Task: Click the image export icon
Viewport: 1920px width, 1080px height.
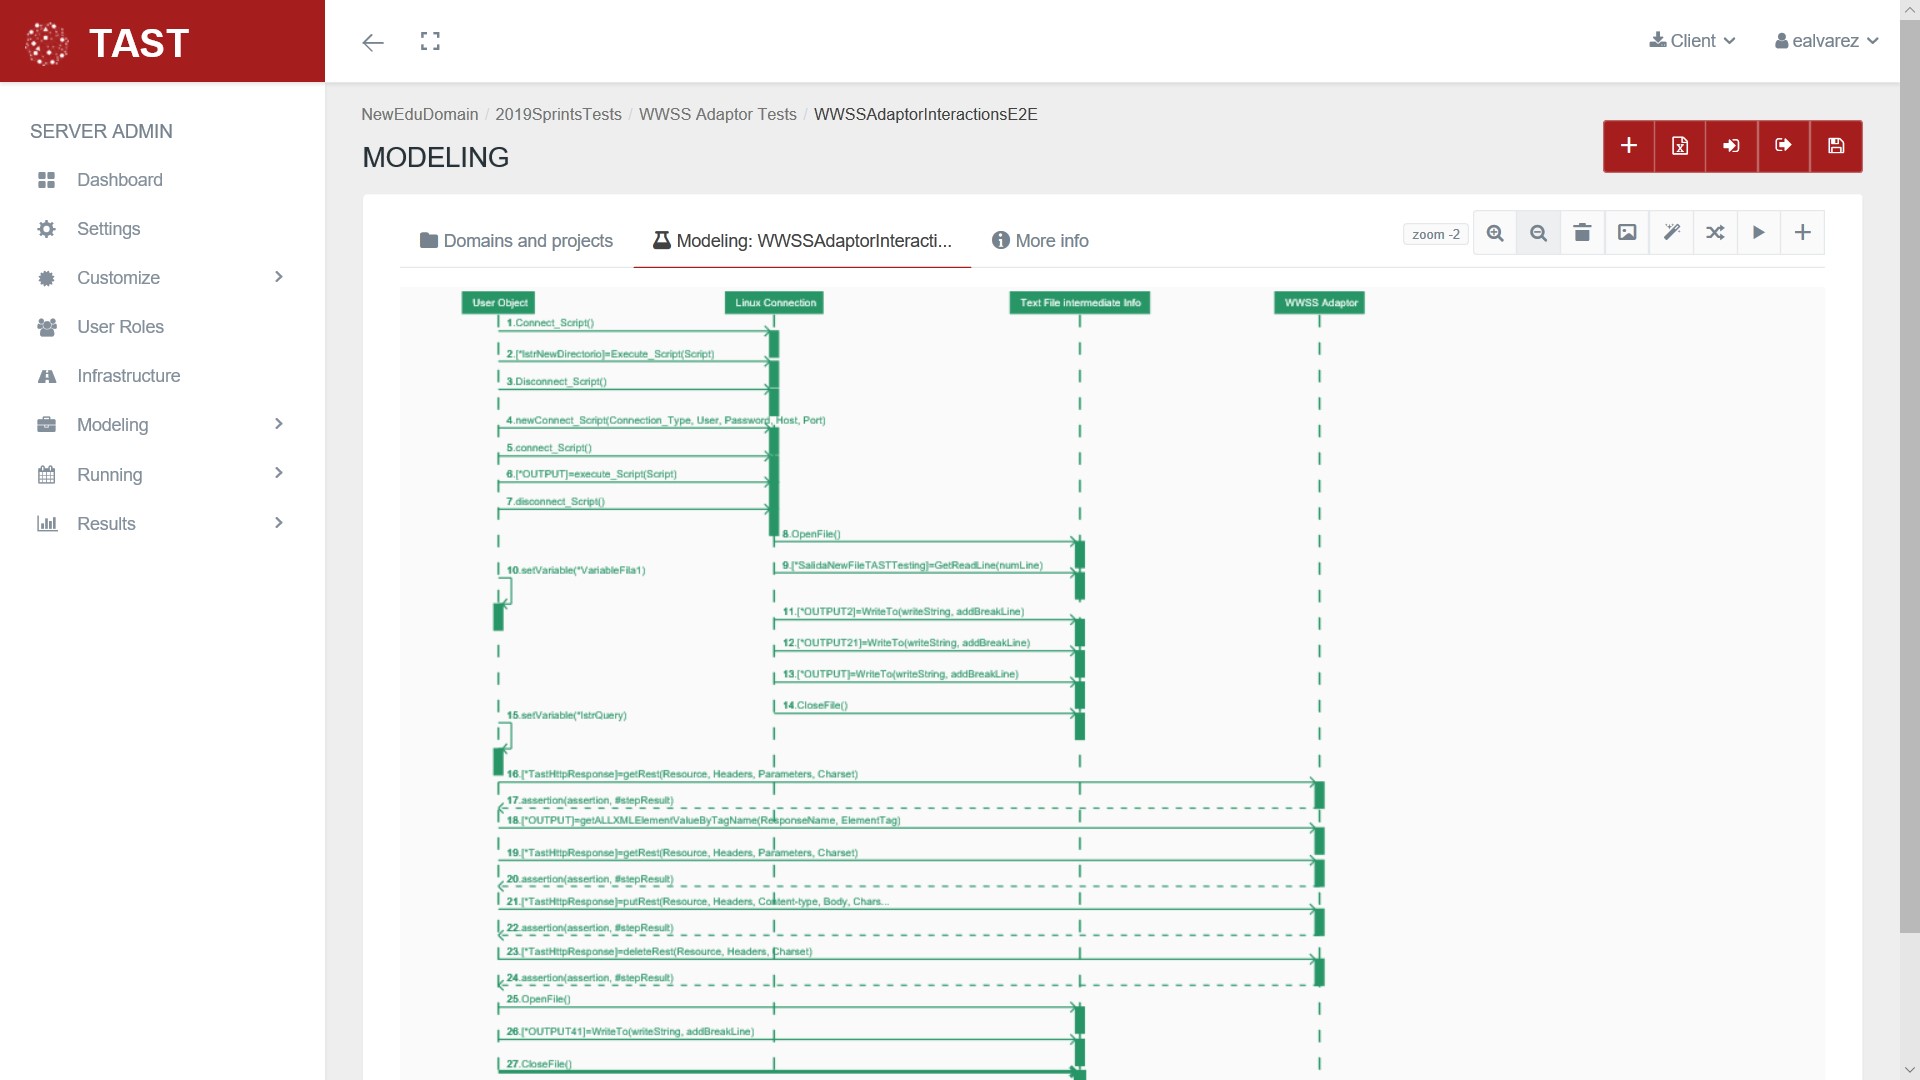Action: click(1627, 233)
